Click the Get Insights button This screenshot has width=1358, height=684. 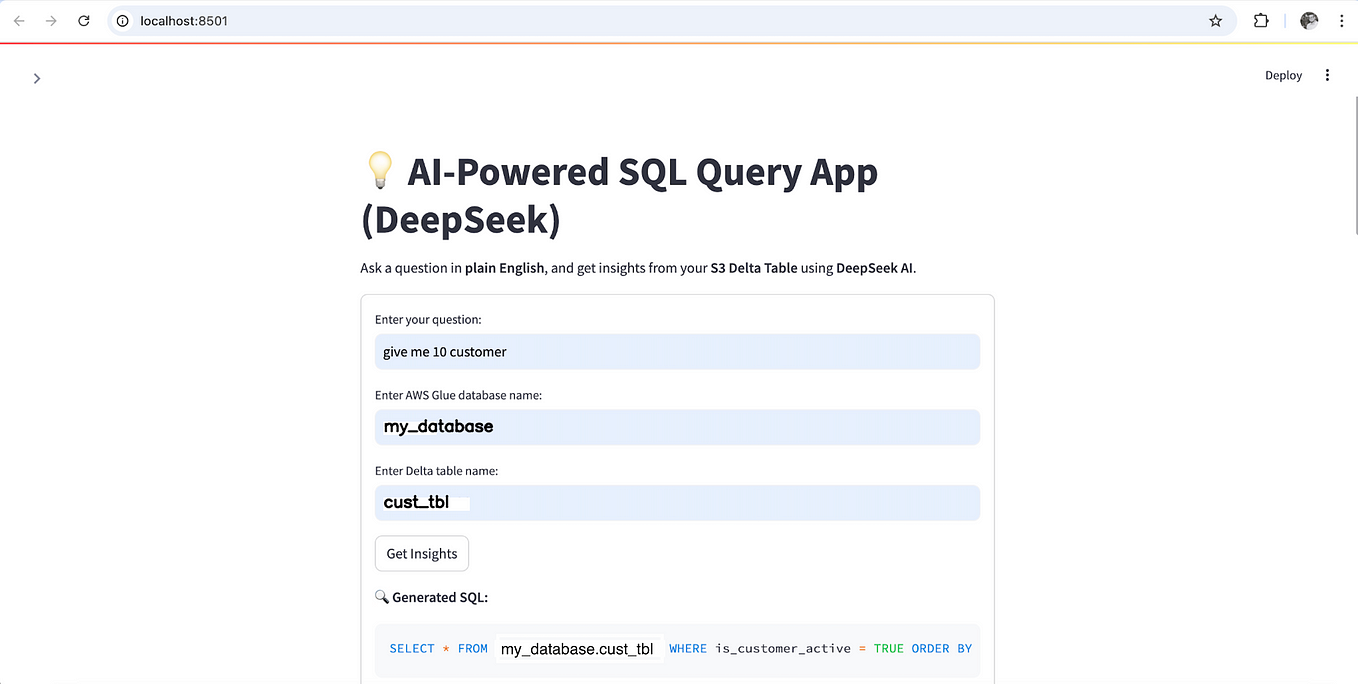tap(422, 553)
